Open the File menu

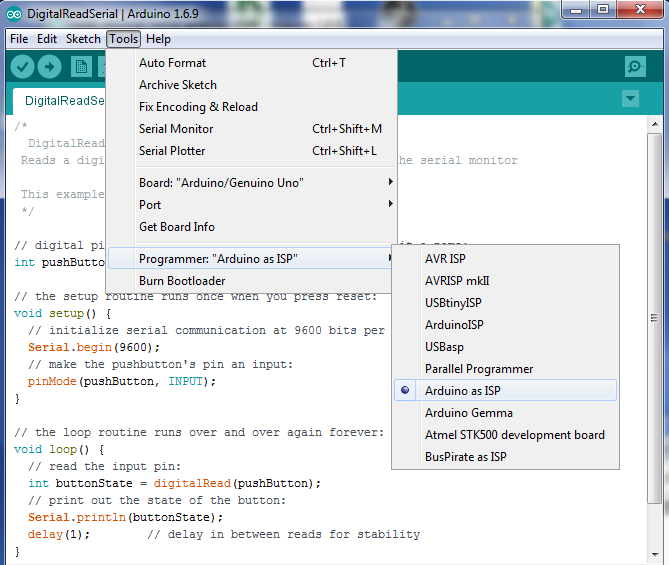click(19, 39)
